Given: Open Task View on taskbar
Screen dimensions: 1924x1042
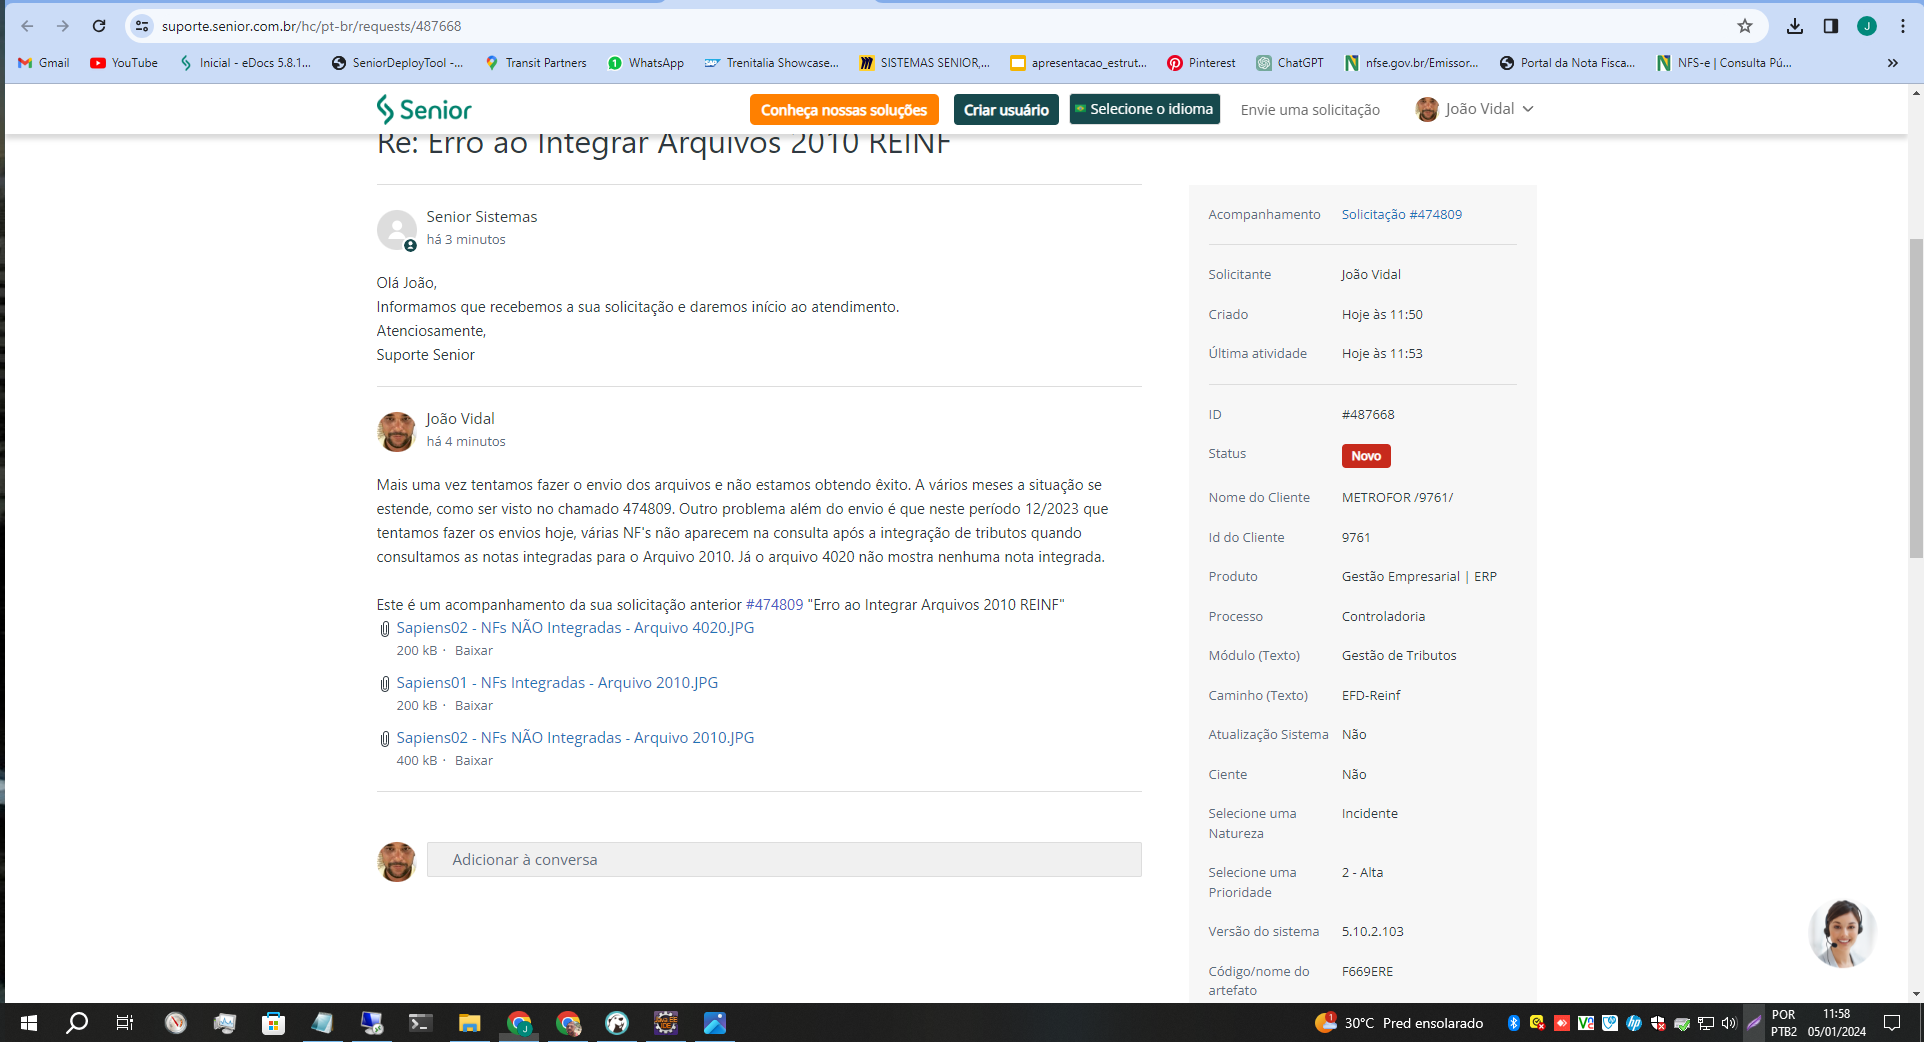Looking at the screenshot, I should point(125,1023).
